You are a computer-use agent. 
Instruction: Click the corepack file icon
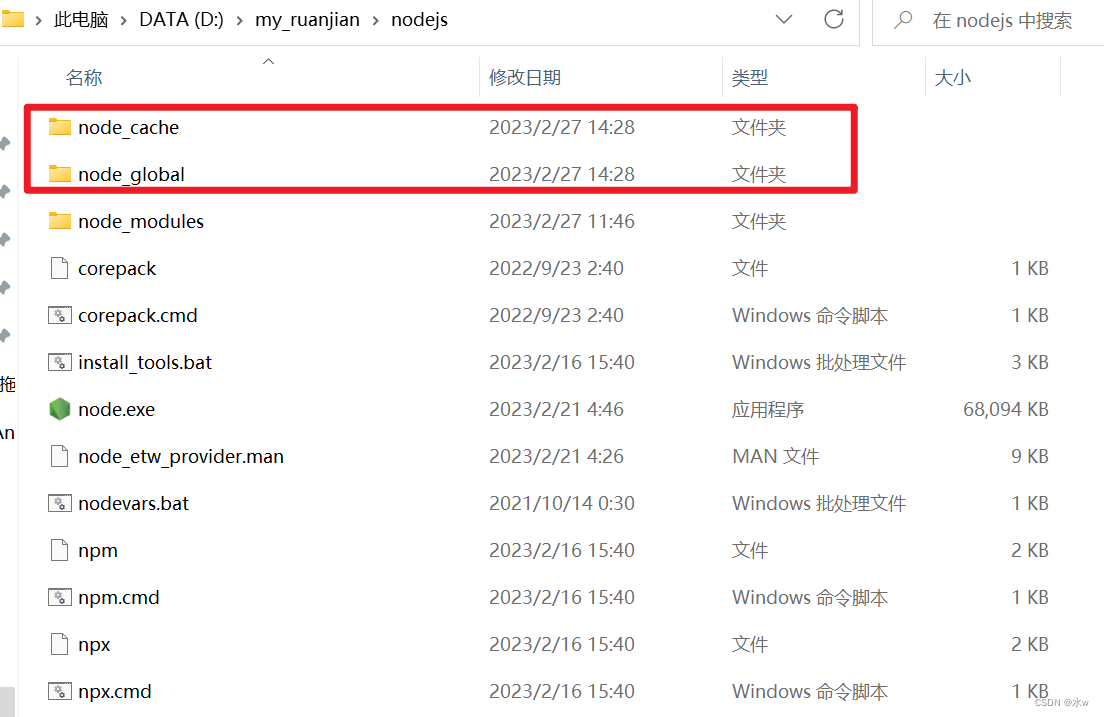[60, 268]
